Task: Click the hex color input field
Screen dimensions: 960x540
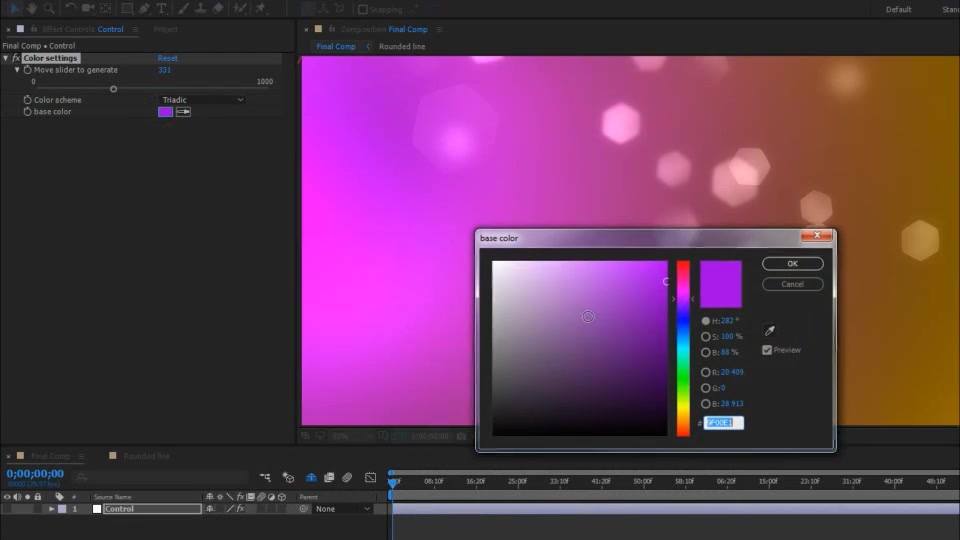Action: coord(723,422)
